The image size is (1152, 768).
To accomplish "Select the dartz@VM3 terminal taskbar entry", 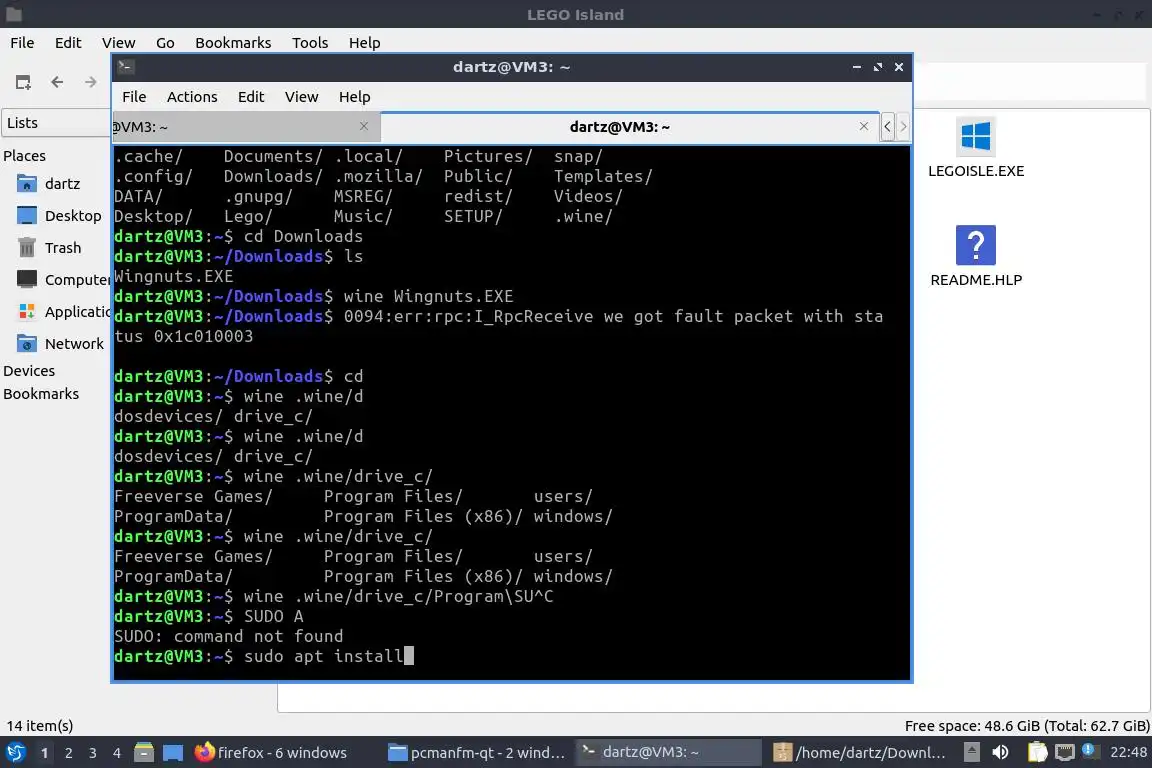I will coord(667,752).
